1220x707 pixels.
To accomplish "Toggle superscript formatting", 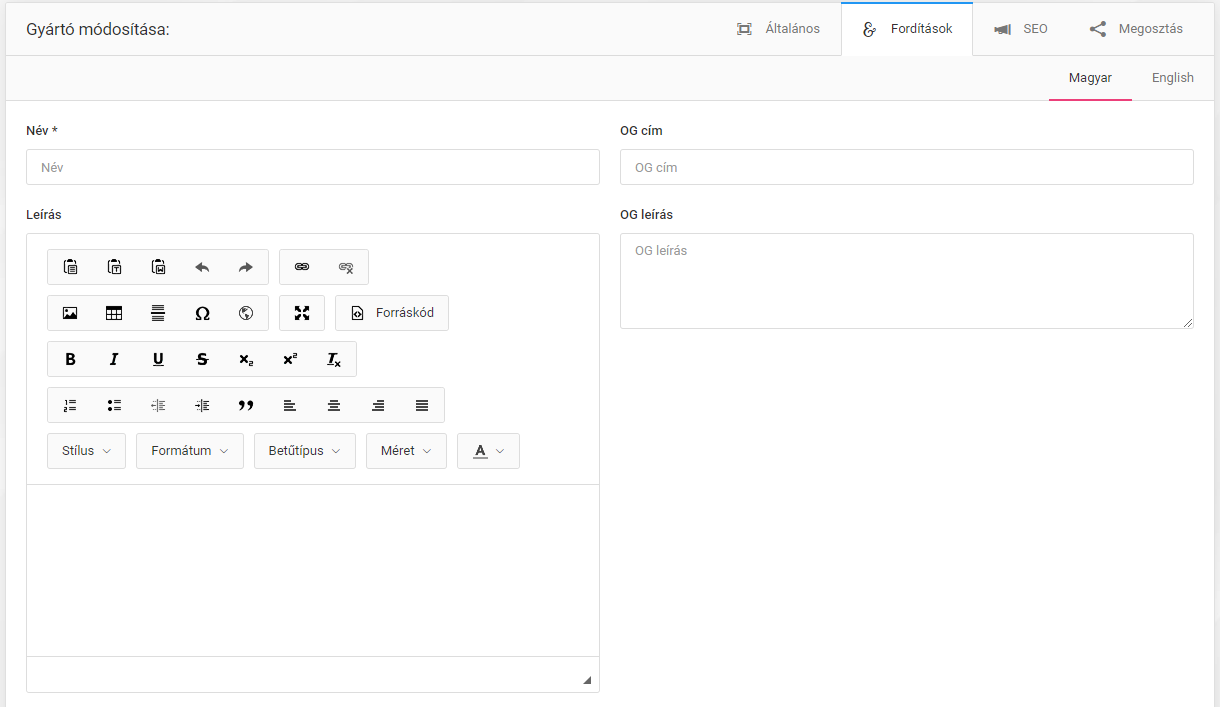I will pyautogui.click(x=290, y=359).
